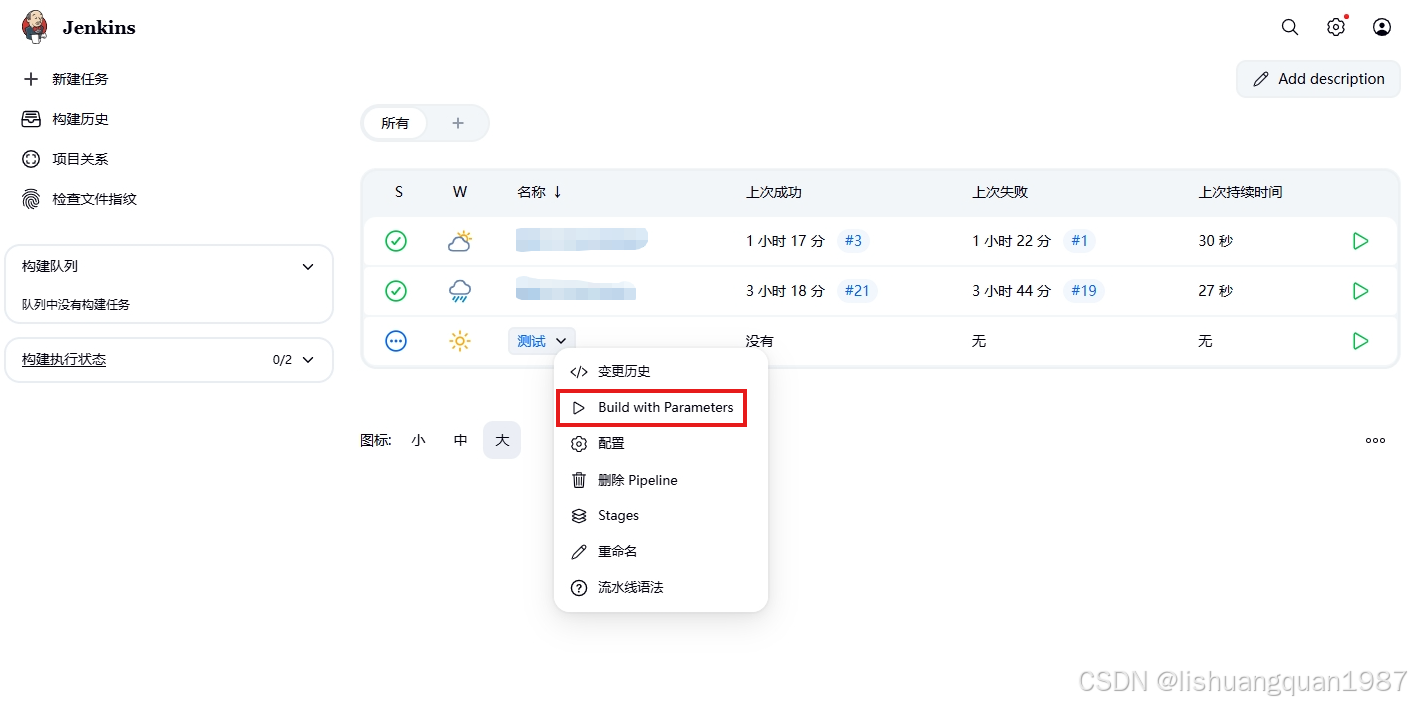Expand the 构建执行状态 chevron
This screenshot has height=707, width=1412.
tap(308, 360)
